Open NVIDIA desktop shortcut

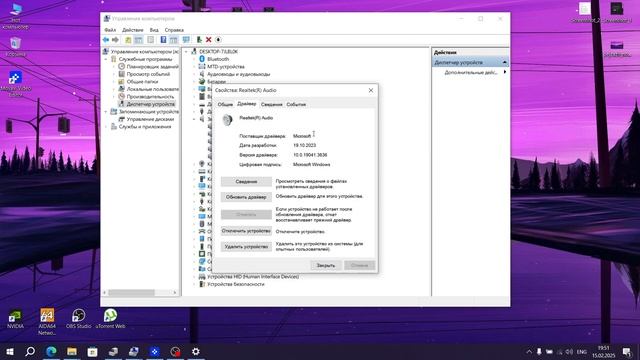pos(15,319)
